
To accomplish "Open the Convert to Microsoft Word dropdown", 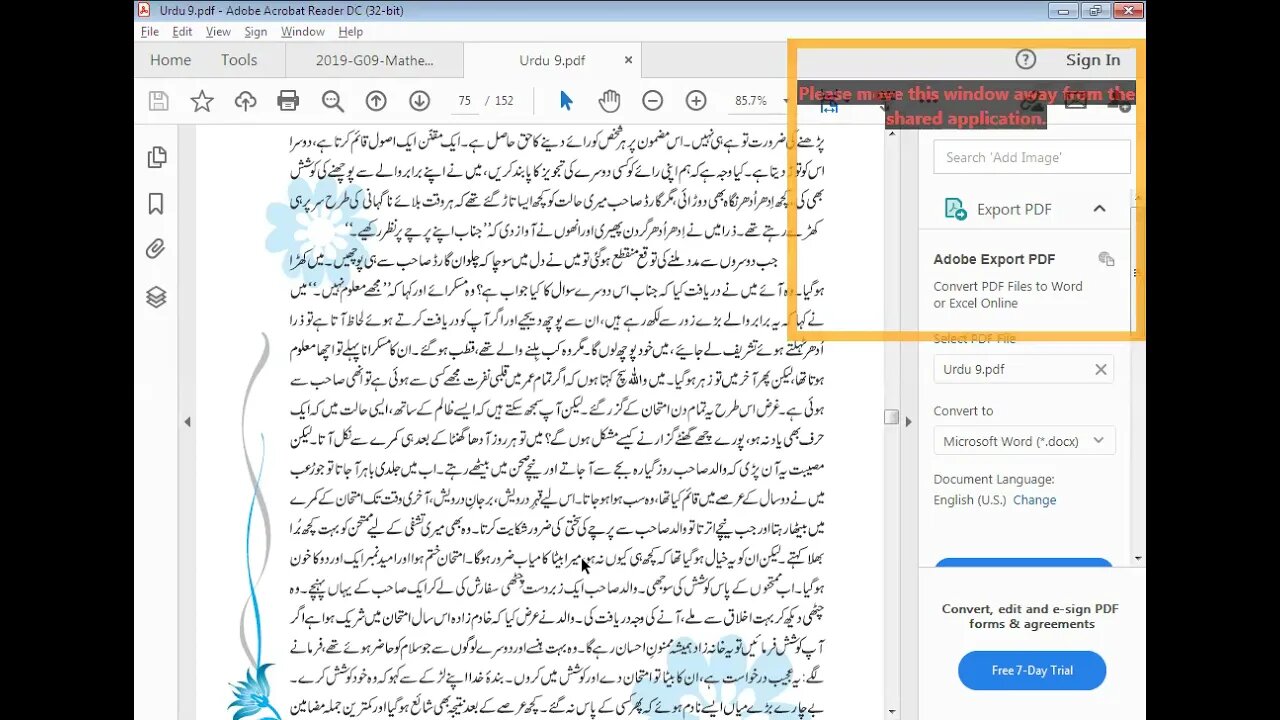I will 1024,441.
